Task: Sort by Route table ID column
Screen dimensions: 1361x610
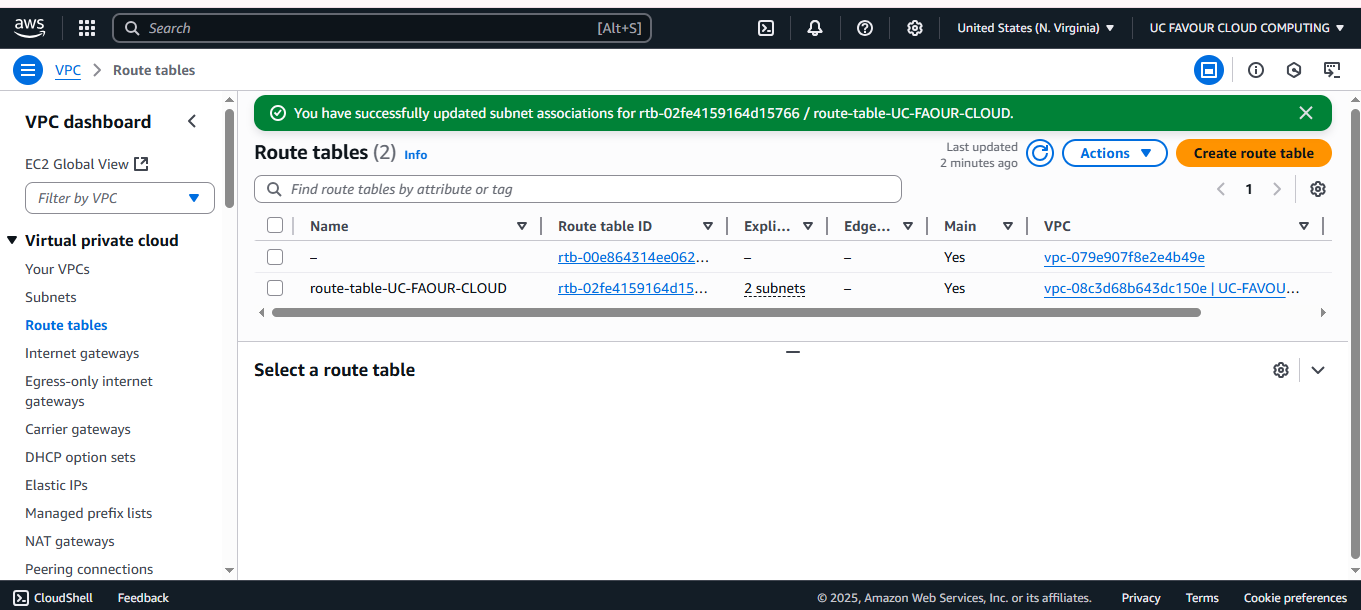Action: click(708, 226)
